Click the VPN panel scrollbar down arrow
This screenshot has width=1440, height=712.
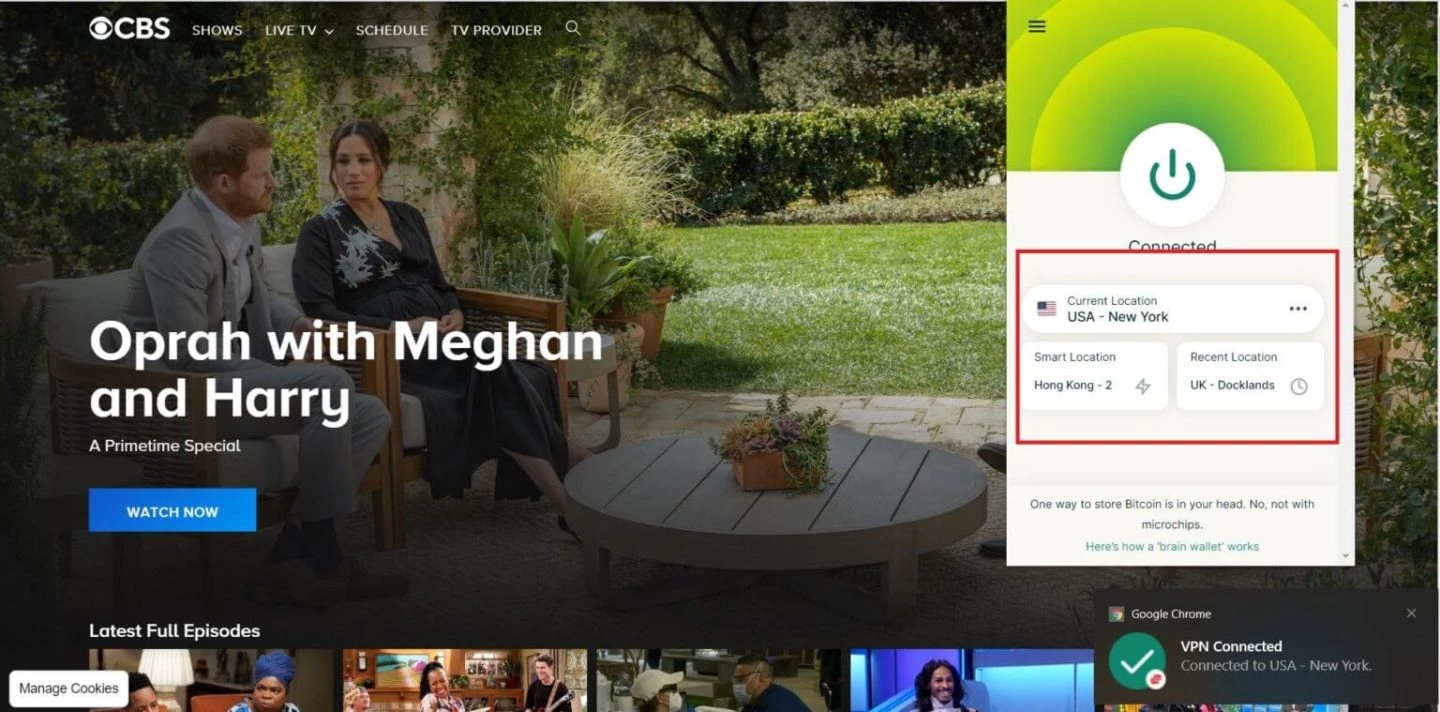click(1346, 556)
